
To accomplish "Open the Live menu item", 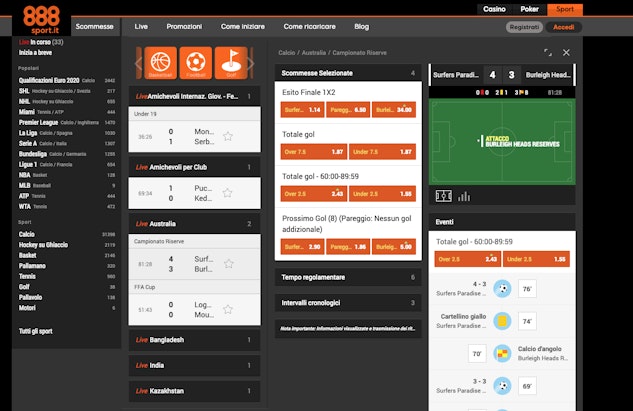I will [141, 27].
